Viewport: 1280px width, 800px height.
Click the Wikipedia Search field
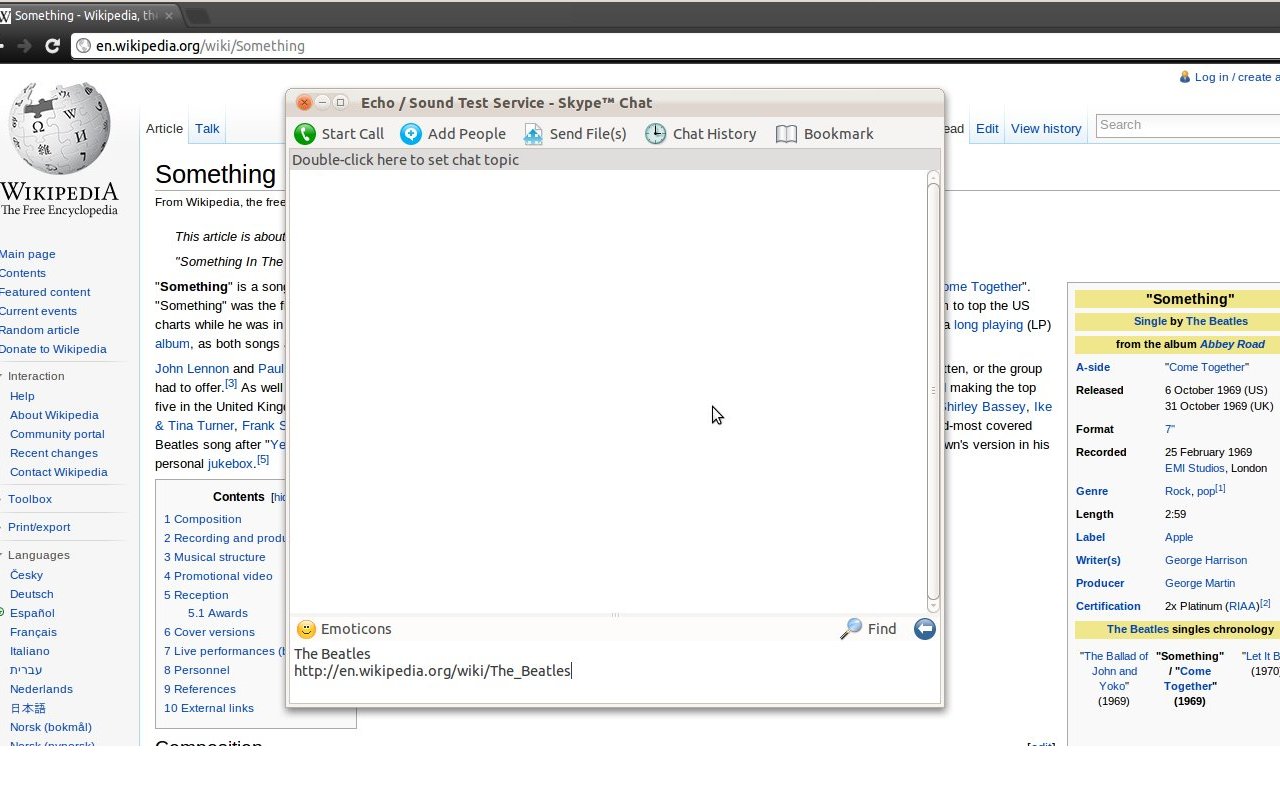tap(1188, 126)
